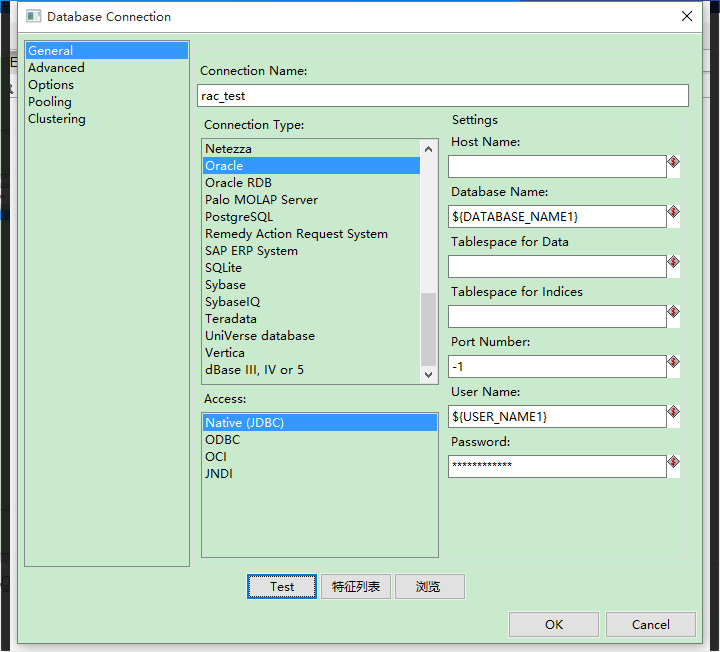This screenshot has width=720, height=652.
Task: Select dBase III, IV or 5 type
Action: [311, 370]
